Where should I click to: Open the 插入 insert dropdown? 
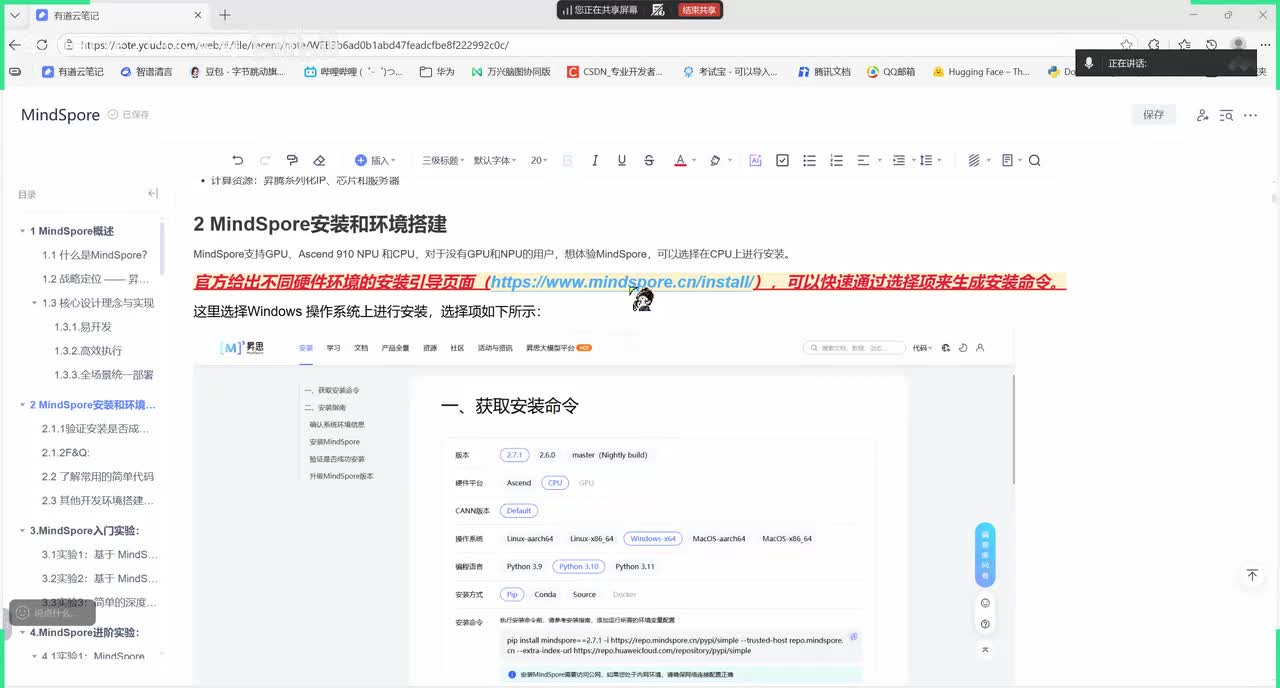375,160
